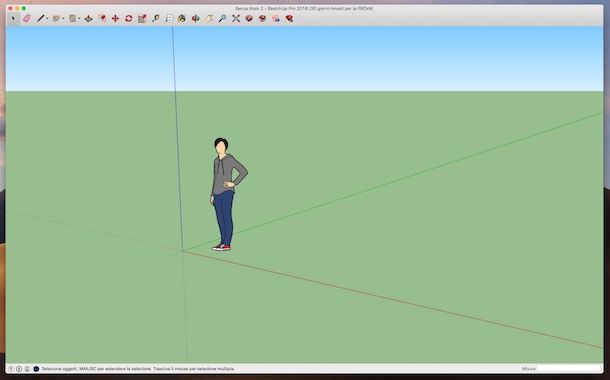This screenshot has width=610, height=380.
Task: Select the Scale tool
Action: pos(142,18)
